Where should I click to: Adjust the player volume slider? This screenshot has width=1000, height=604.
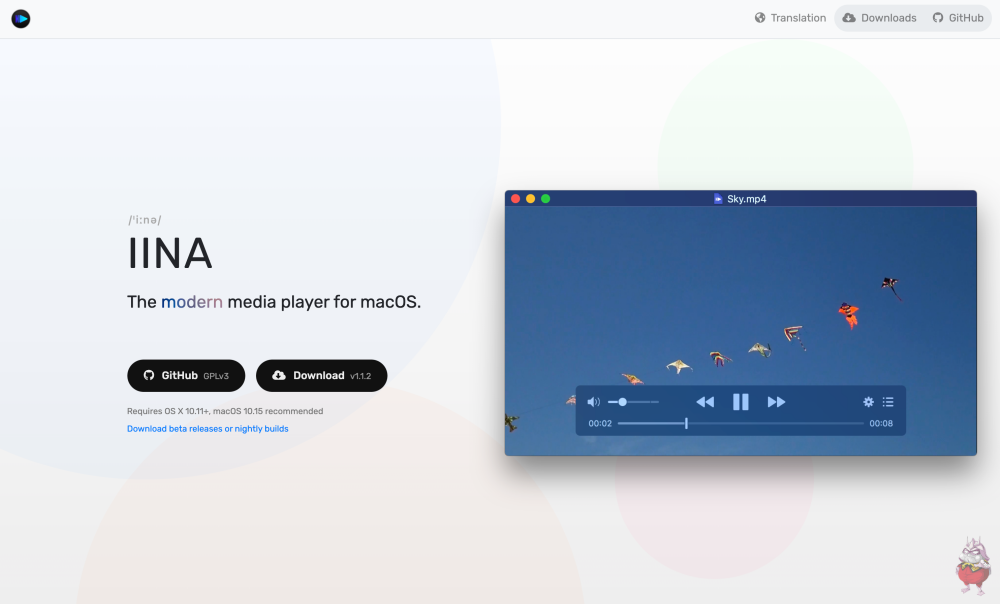click(x=633, y=402)
